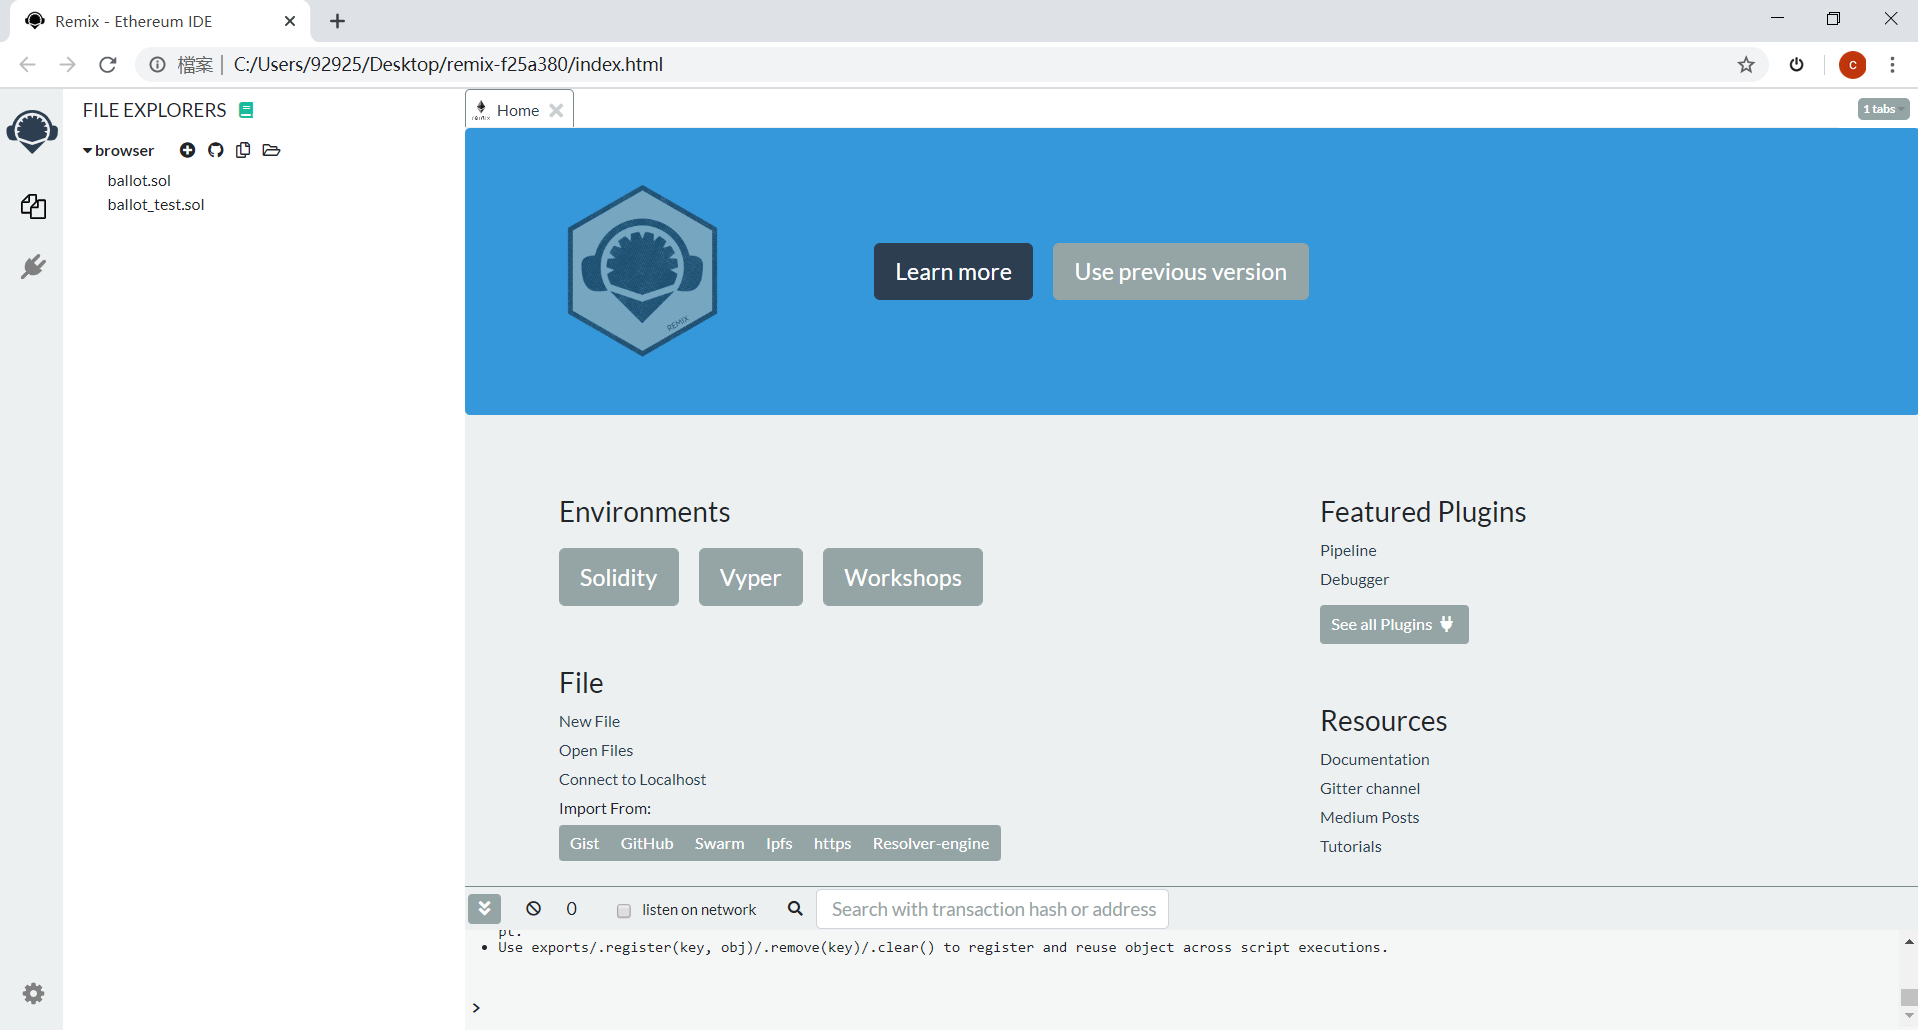Screen dimensions: 1918x1030
Task: Publish files to GitHub gist icon
Action: [x=215, y=150]
